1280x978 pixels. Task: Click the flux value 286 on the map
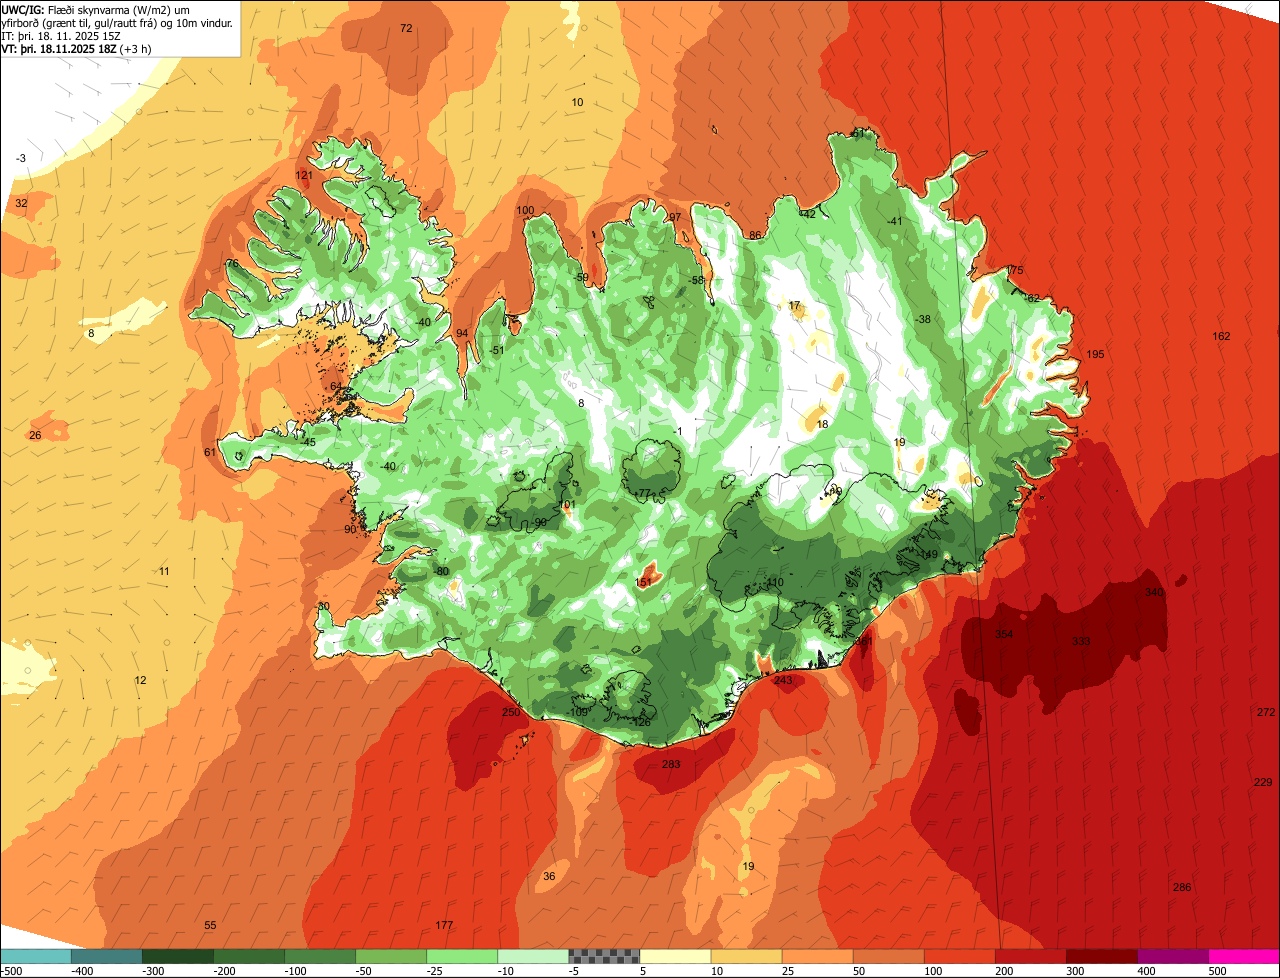click(x=1182, y=887)
